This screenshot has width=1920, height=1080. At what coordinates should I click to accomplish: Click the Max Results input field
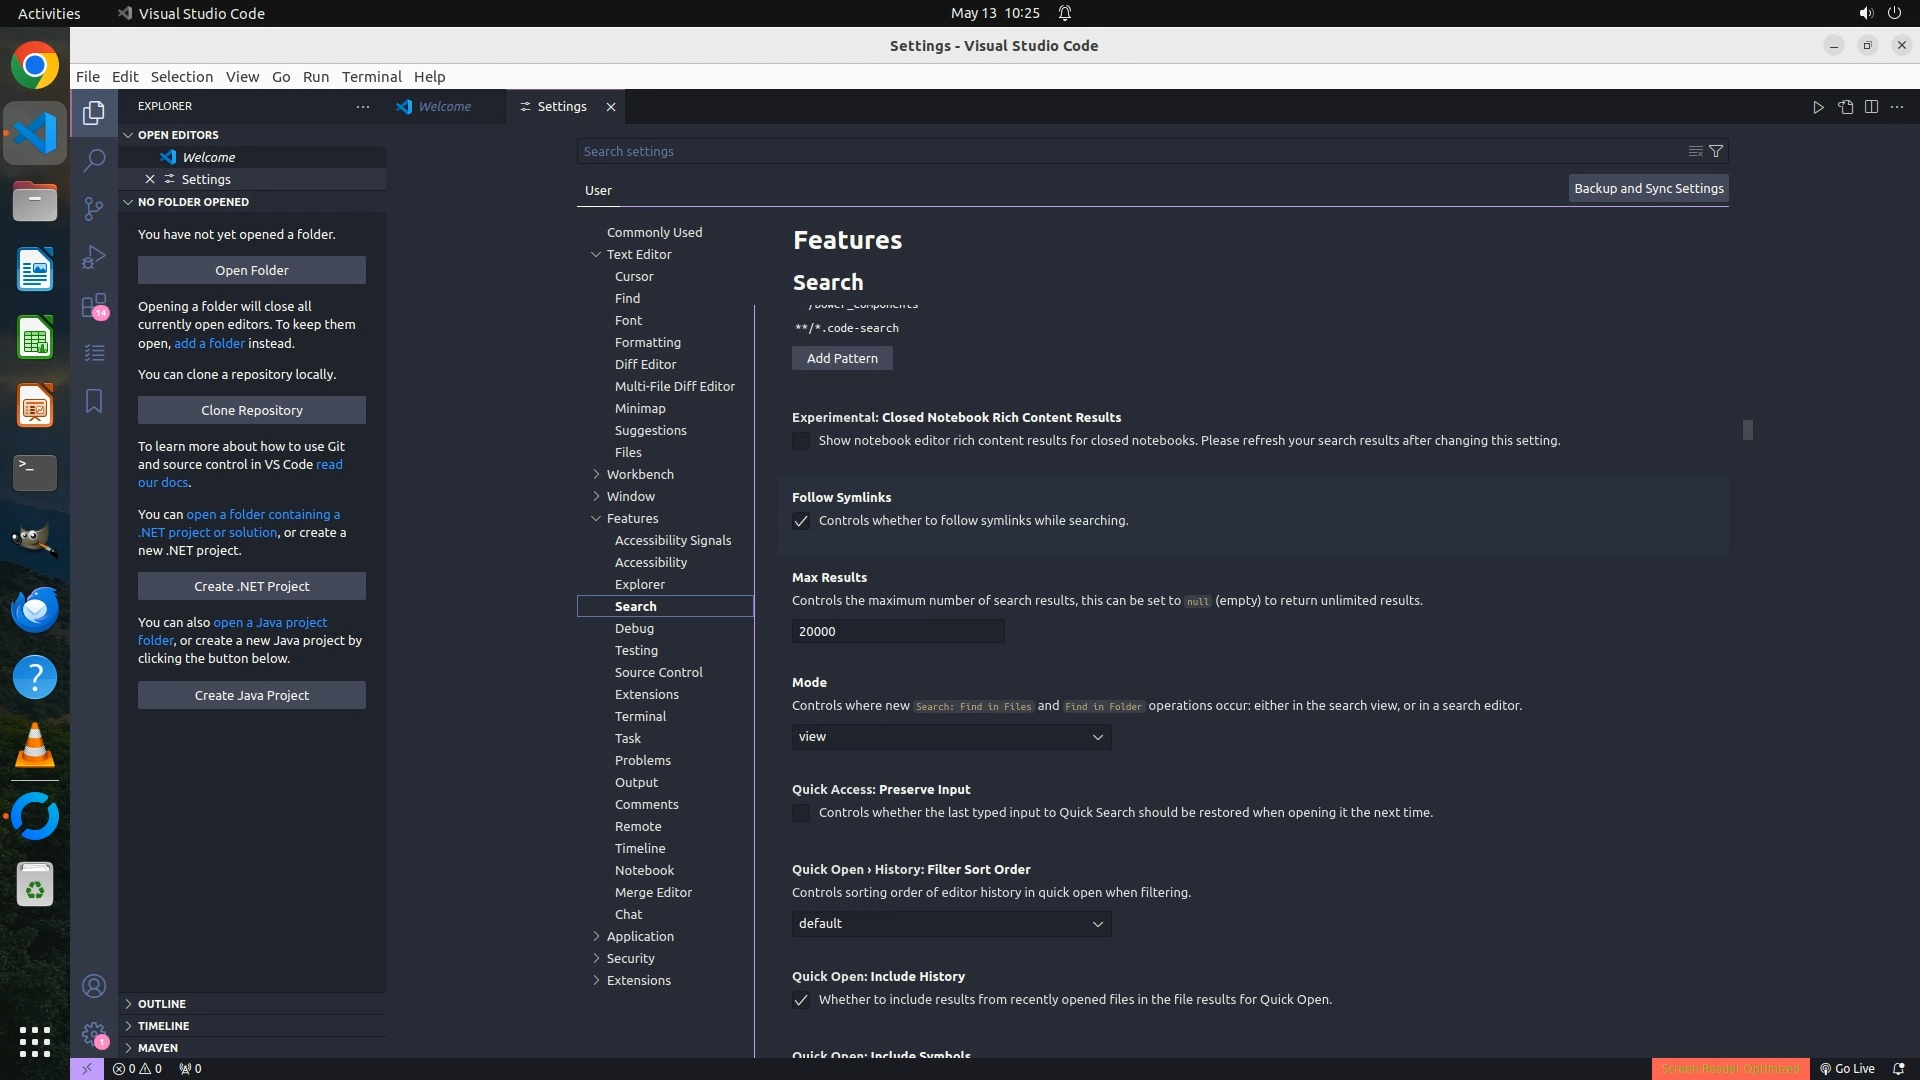897,631
